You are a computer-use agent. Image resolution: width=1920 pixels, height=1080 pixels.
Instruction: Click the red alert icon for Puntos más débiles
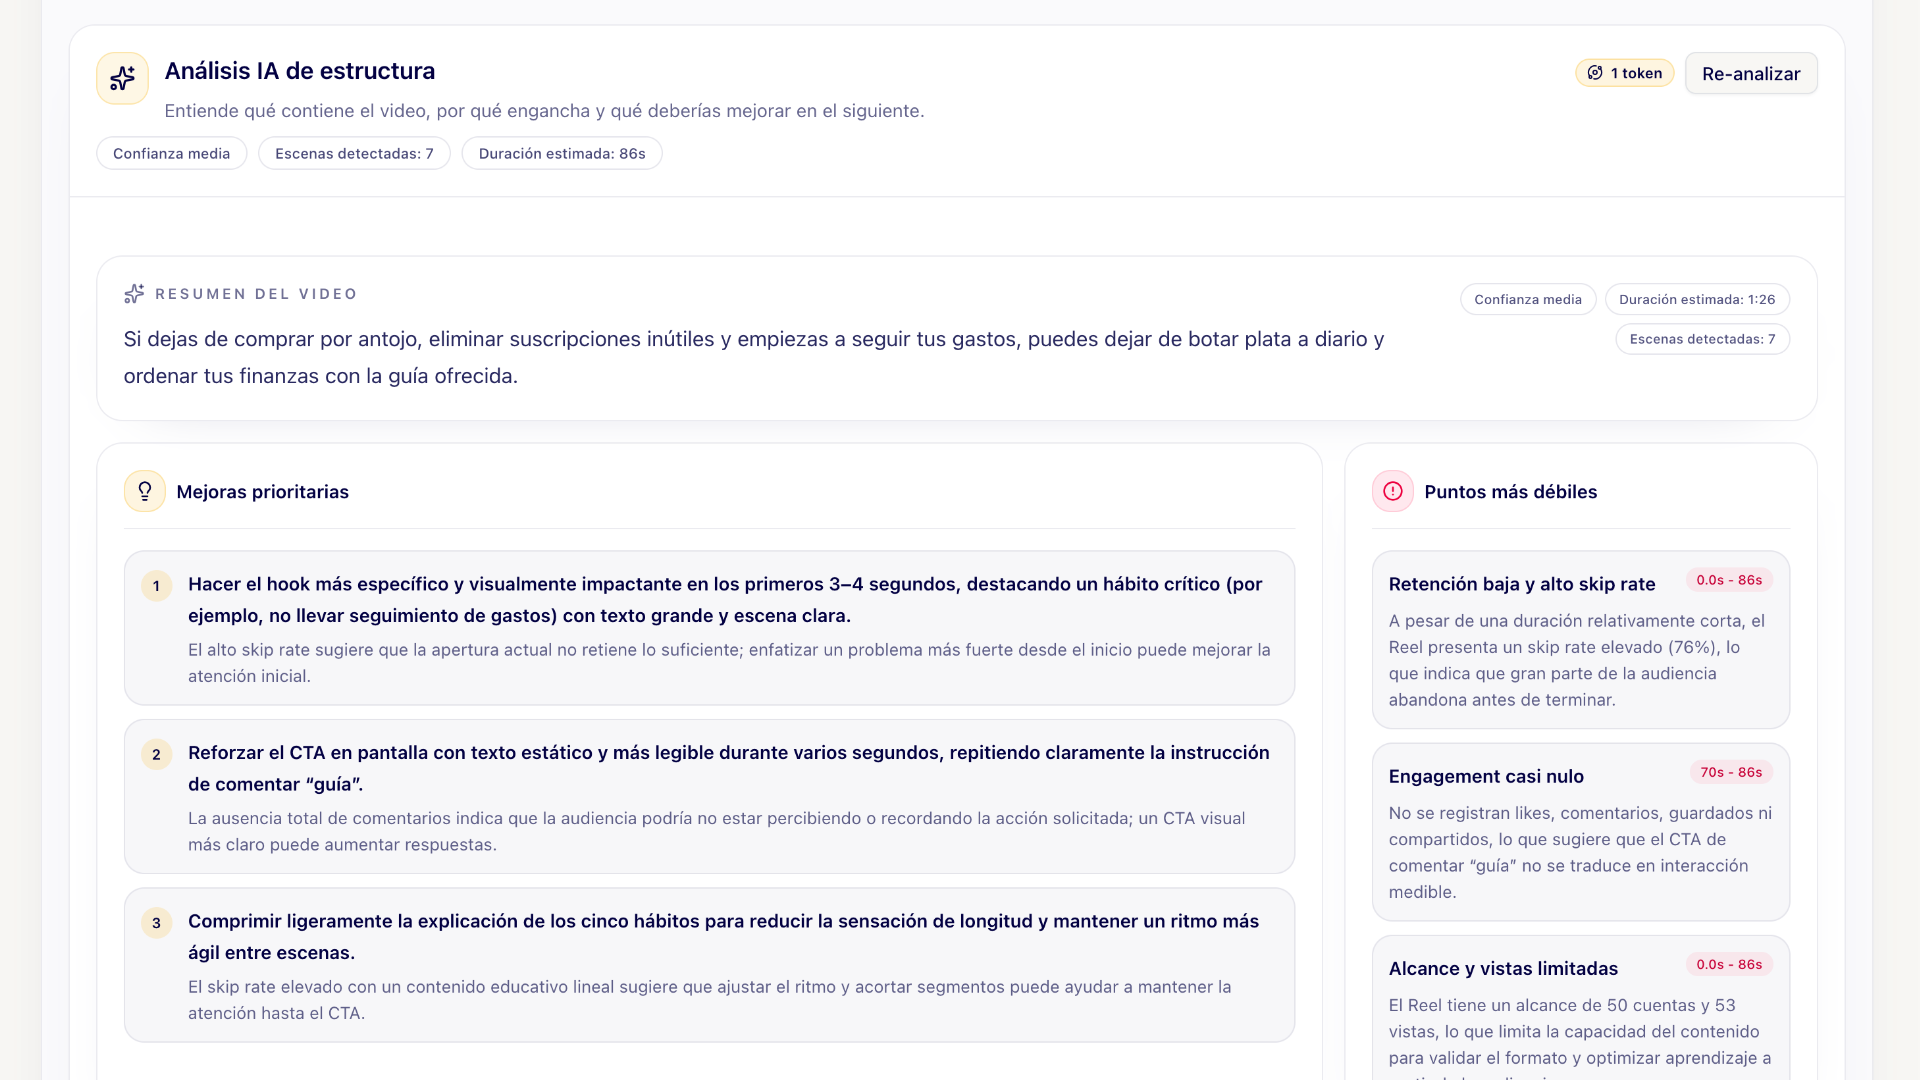click(1393, 491)
